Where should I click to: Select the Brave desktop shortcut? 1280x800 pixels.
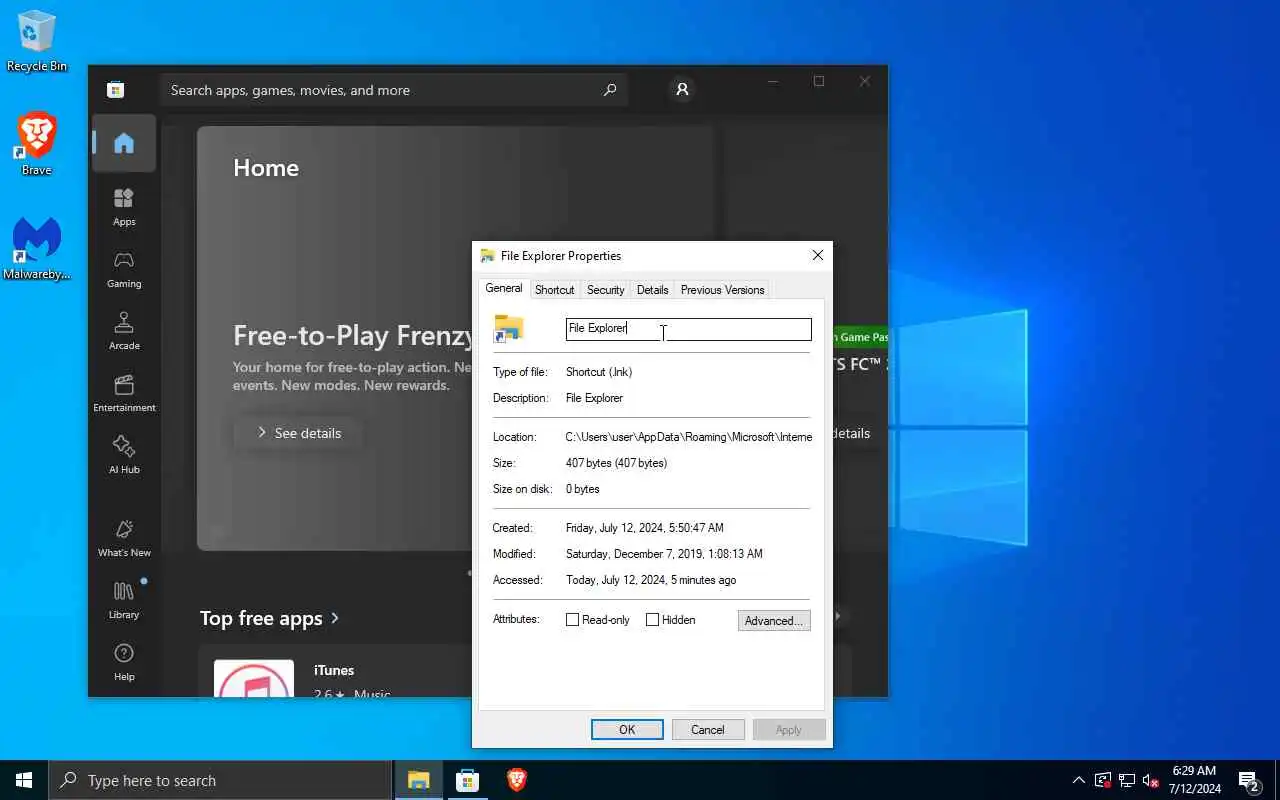click(37, 144)
